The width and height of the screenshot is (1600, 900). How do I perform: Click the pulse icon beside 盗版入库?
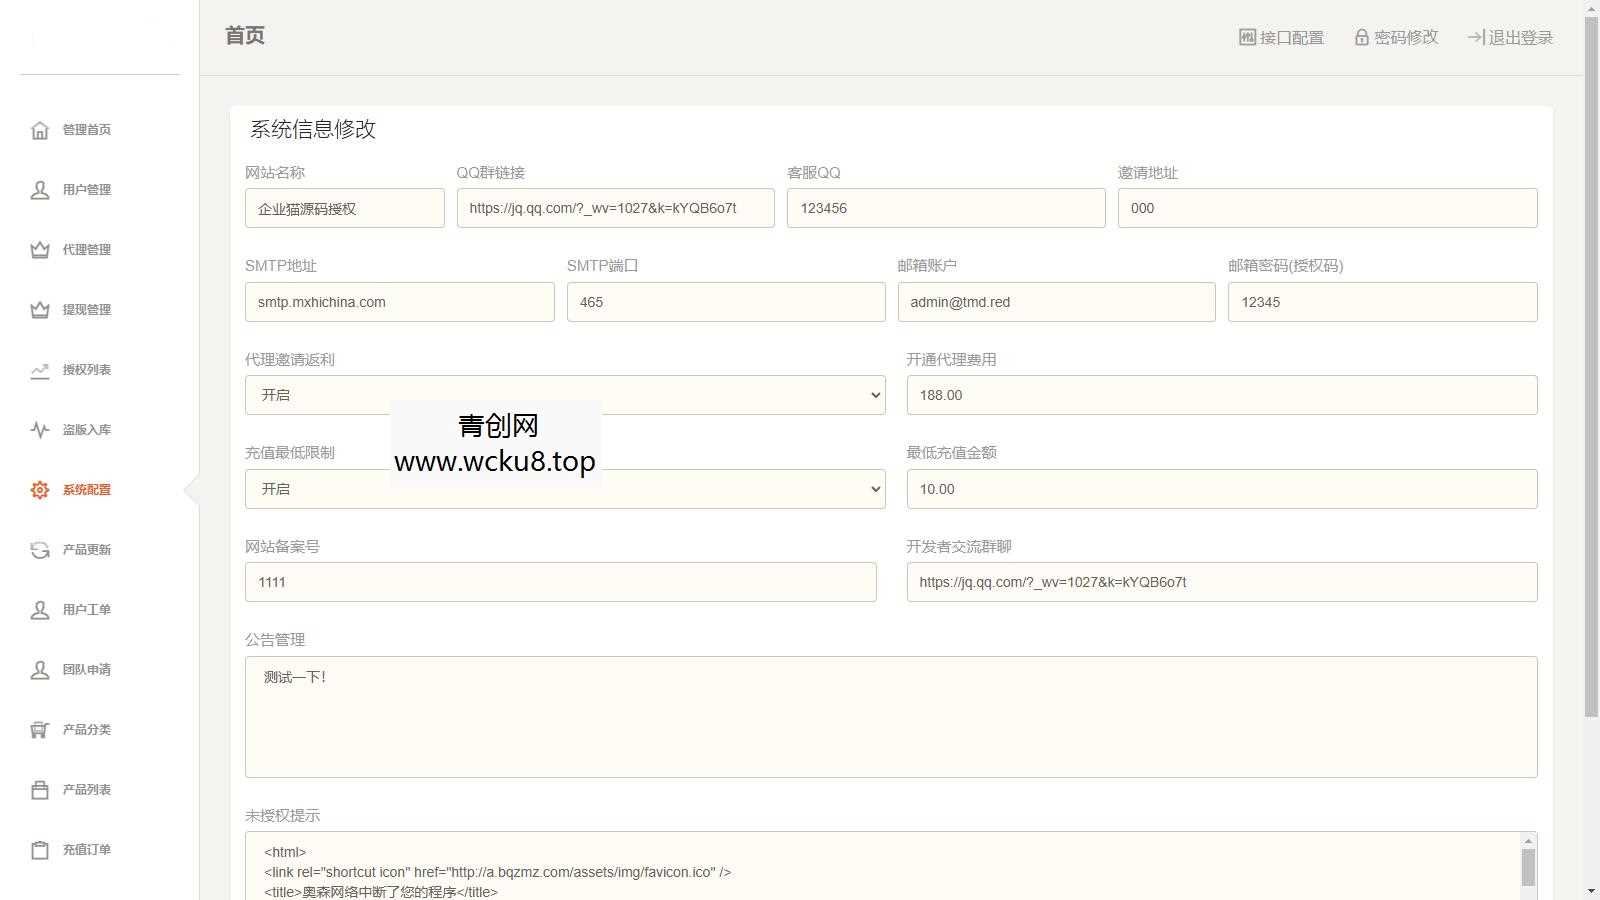pos(40,430)
